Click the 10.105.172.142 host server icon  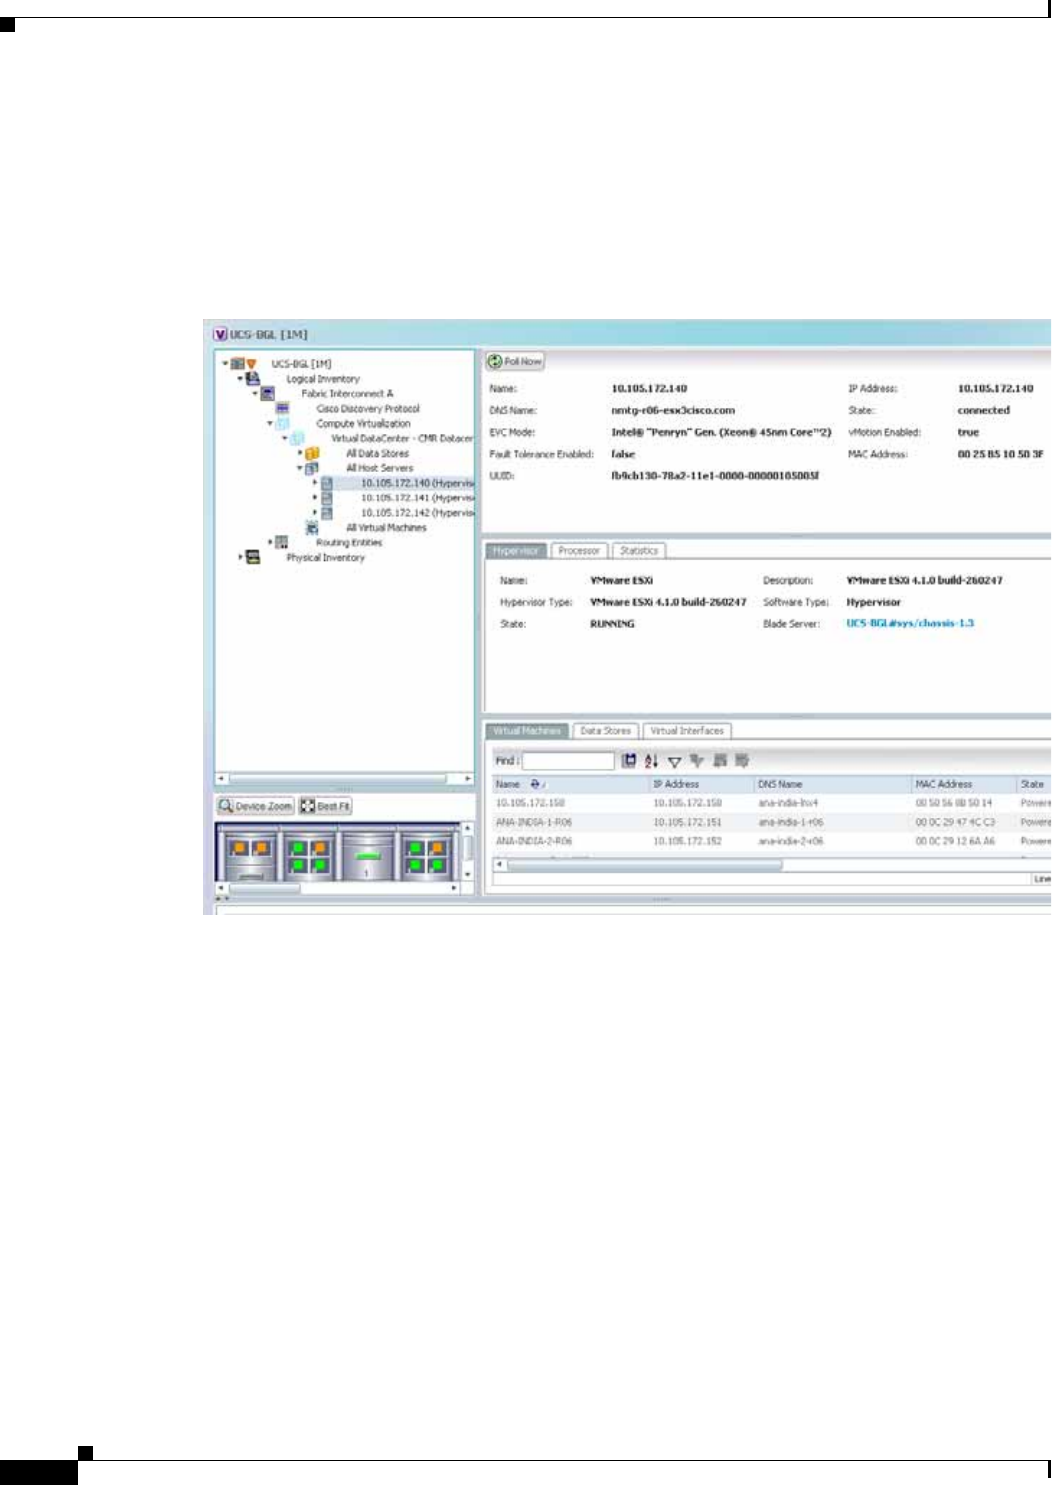click(x=327, y=513)
